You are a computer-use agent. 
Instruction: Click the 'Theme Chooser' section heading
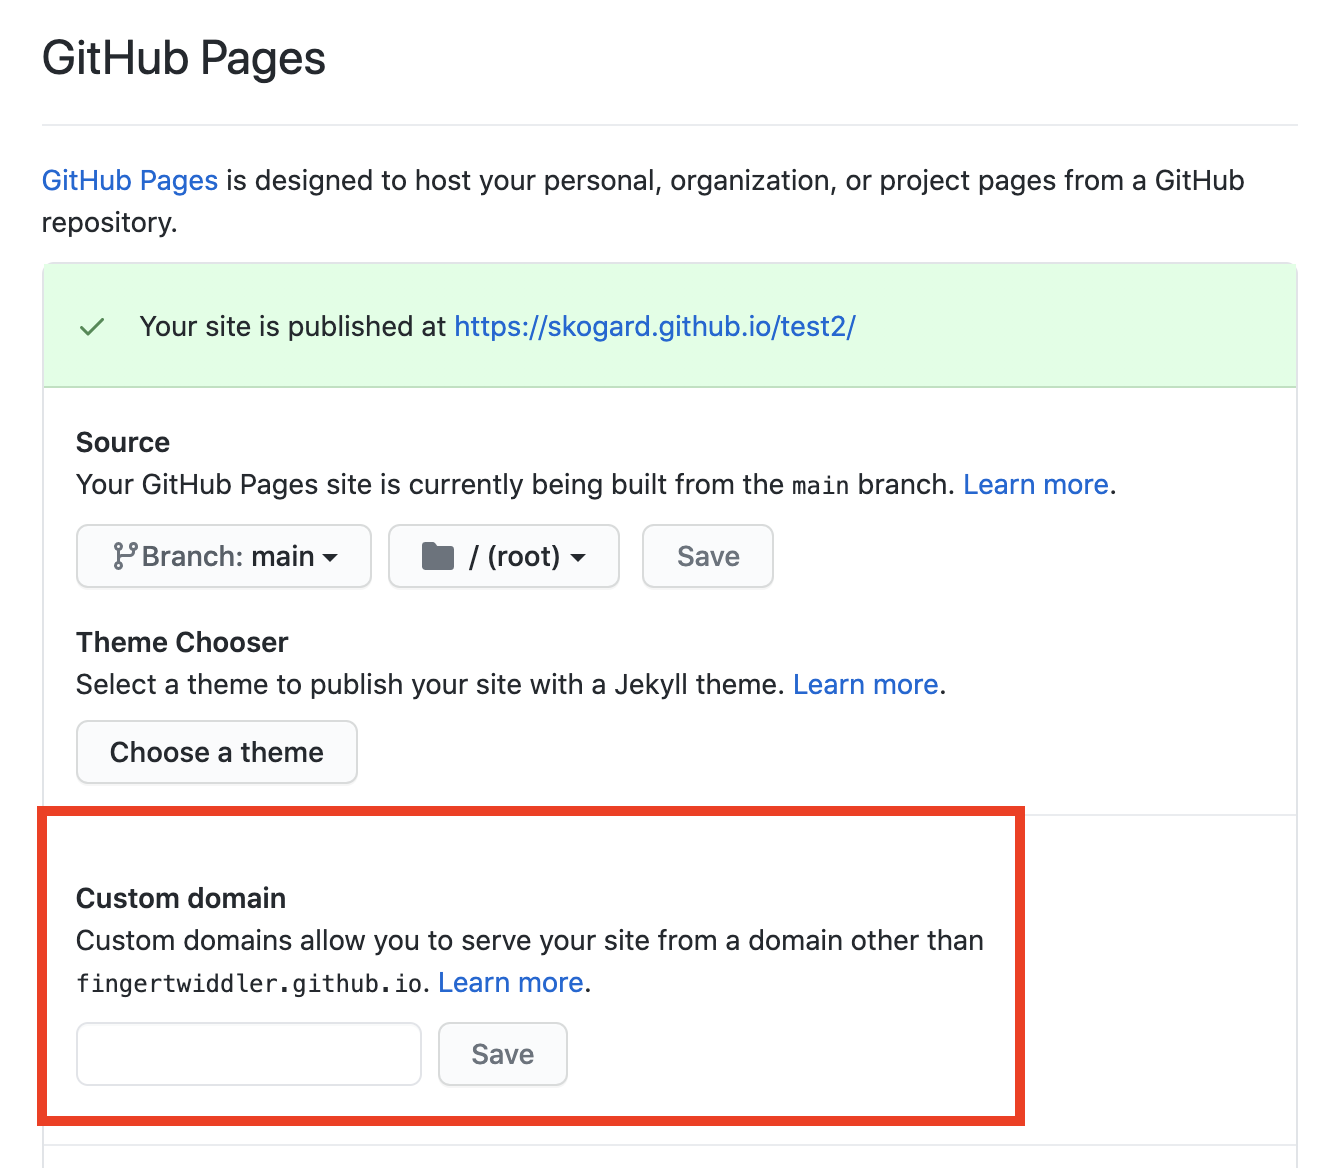point(182,643)
